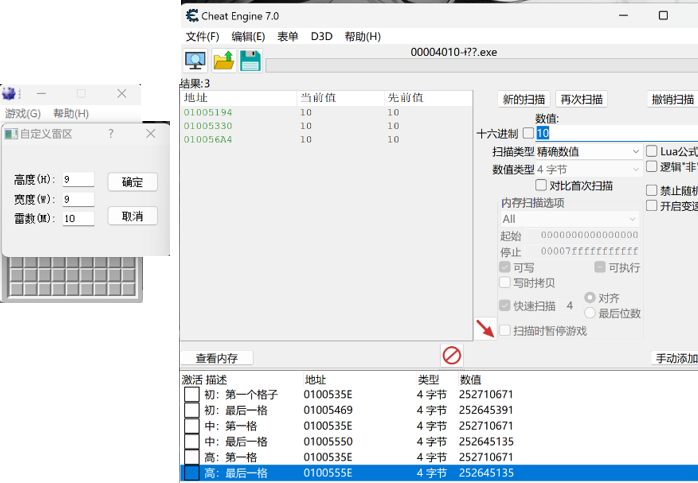698x483 pixels.
Task: Click the 起始 address field
Action: click(582, 235)
